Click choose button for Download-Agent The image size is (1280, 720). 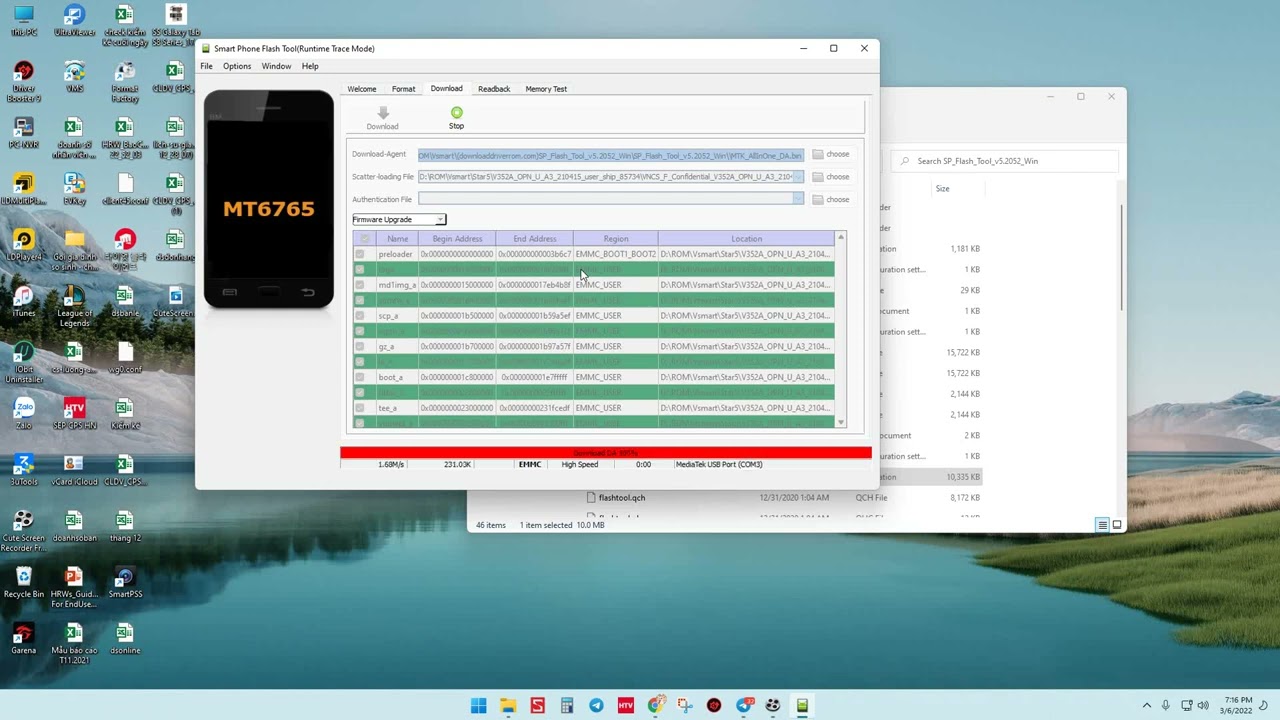tap(831, 154)
